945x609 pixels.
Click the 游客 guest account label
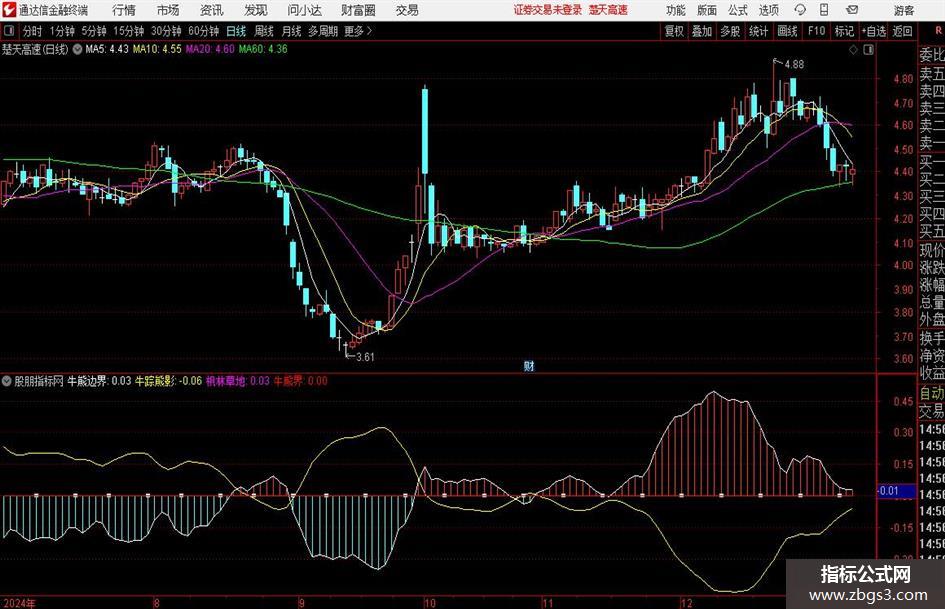coord(904,10)
